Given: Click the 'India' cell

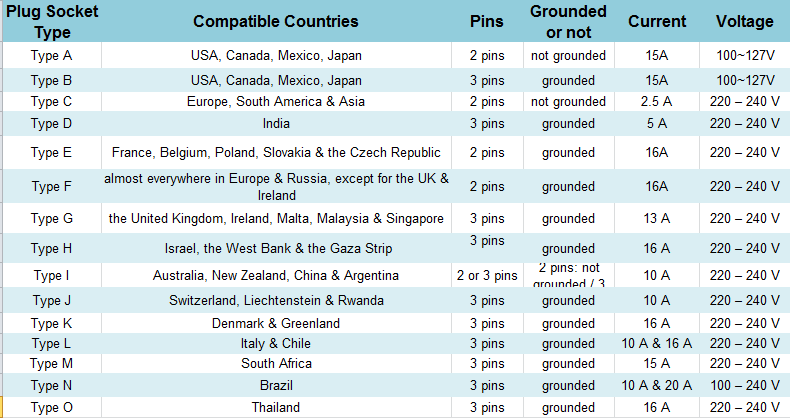Looking at the screenshot, I should 276,123.
